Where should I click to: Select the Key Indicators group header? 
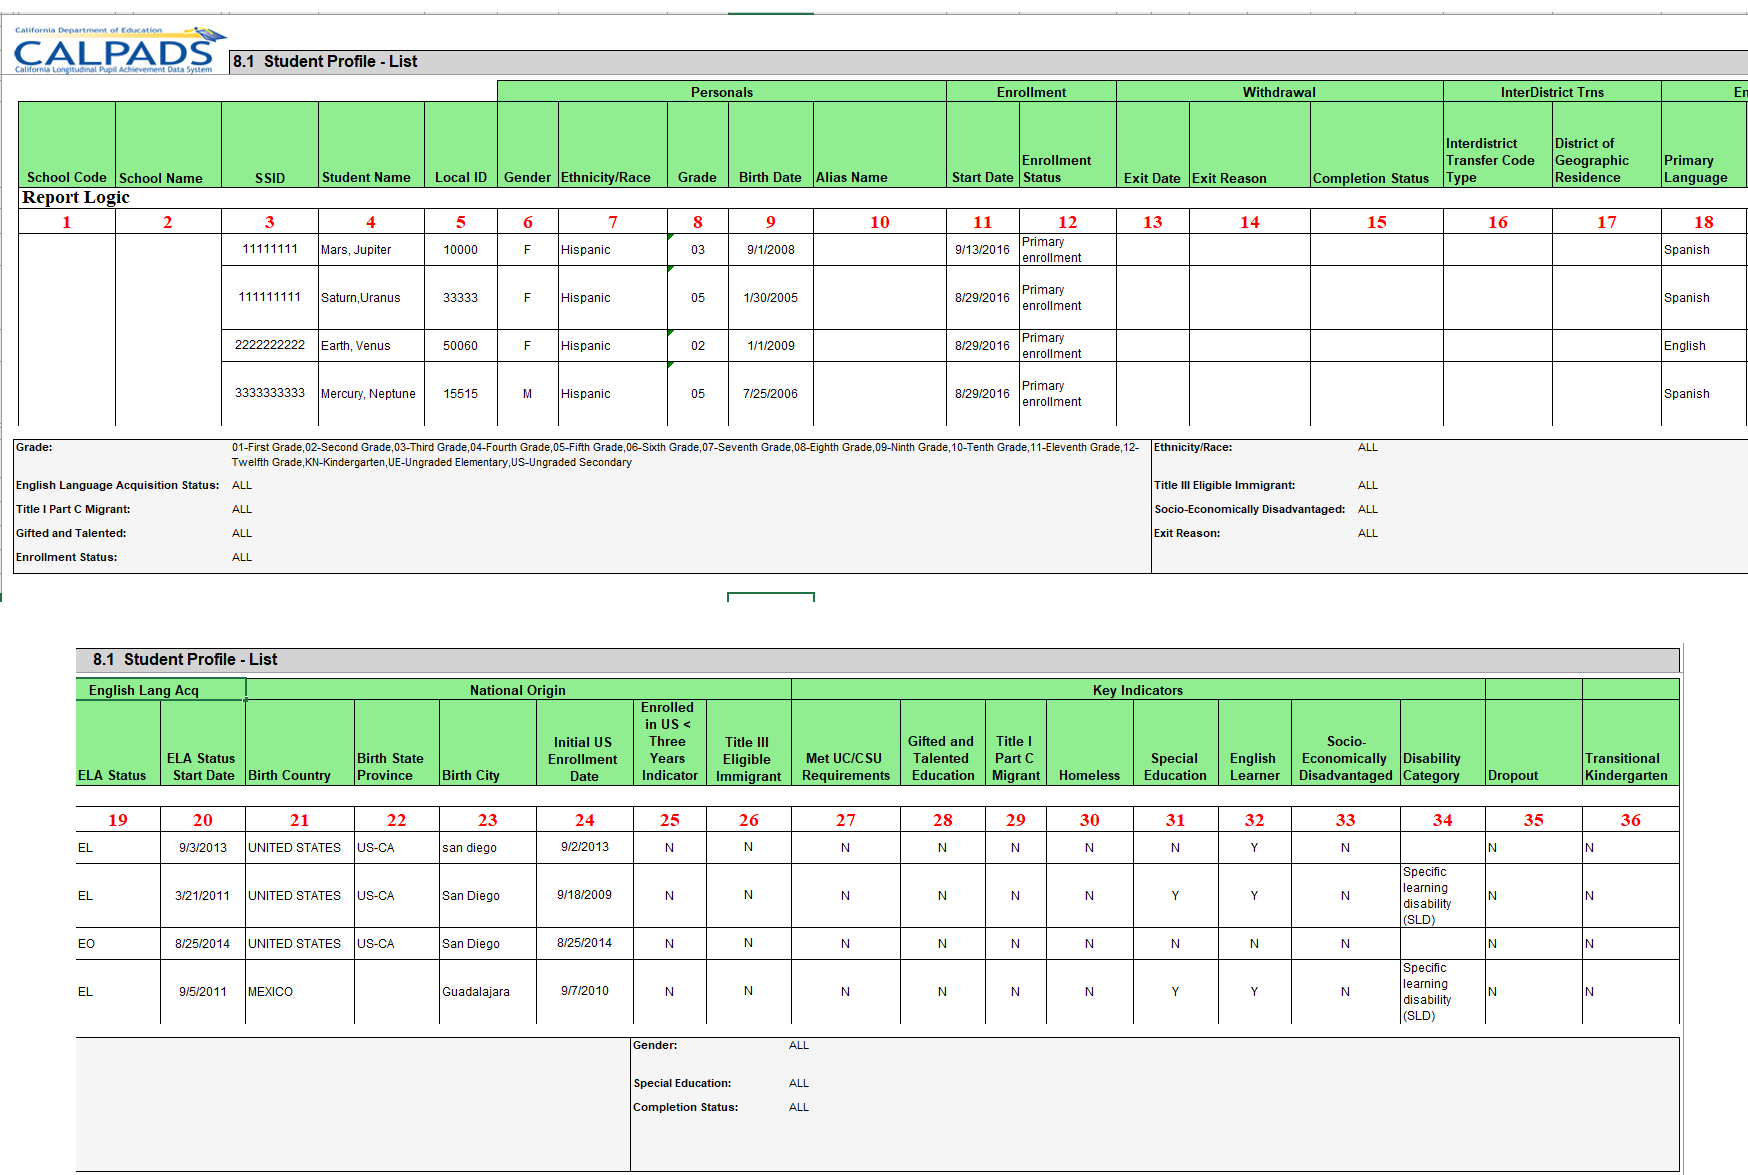(1138, 690)
